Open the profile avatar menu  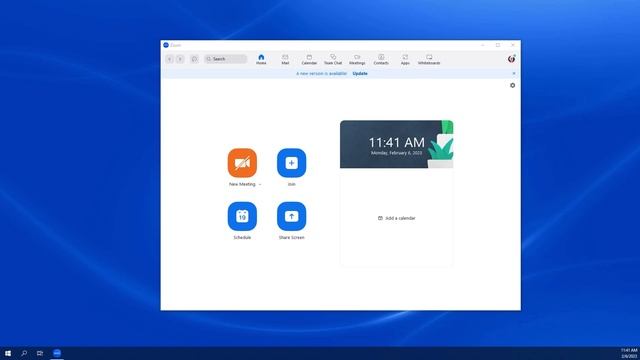(x=511, y=59)
